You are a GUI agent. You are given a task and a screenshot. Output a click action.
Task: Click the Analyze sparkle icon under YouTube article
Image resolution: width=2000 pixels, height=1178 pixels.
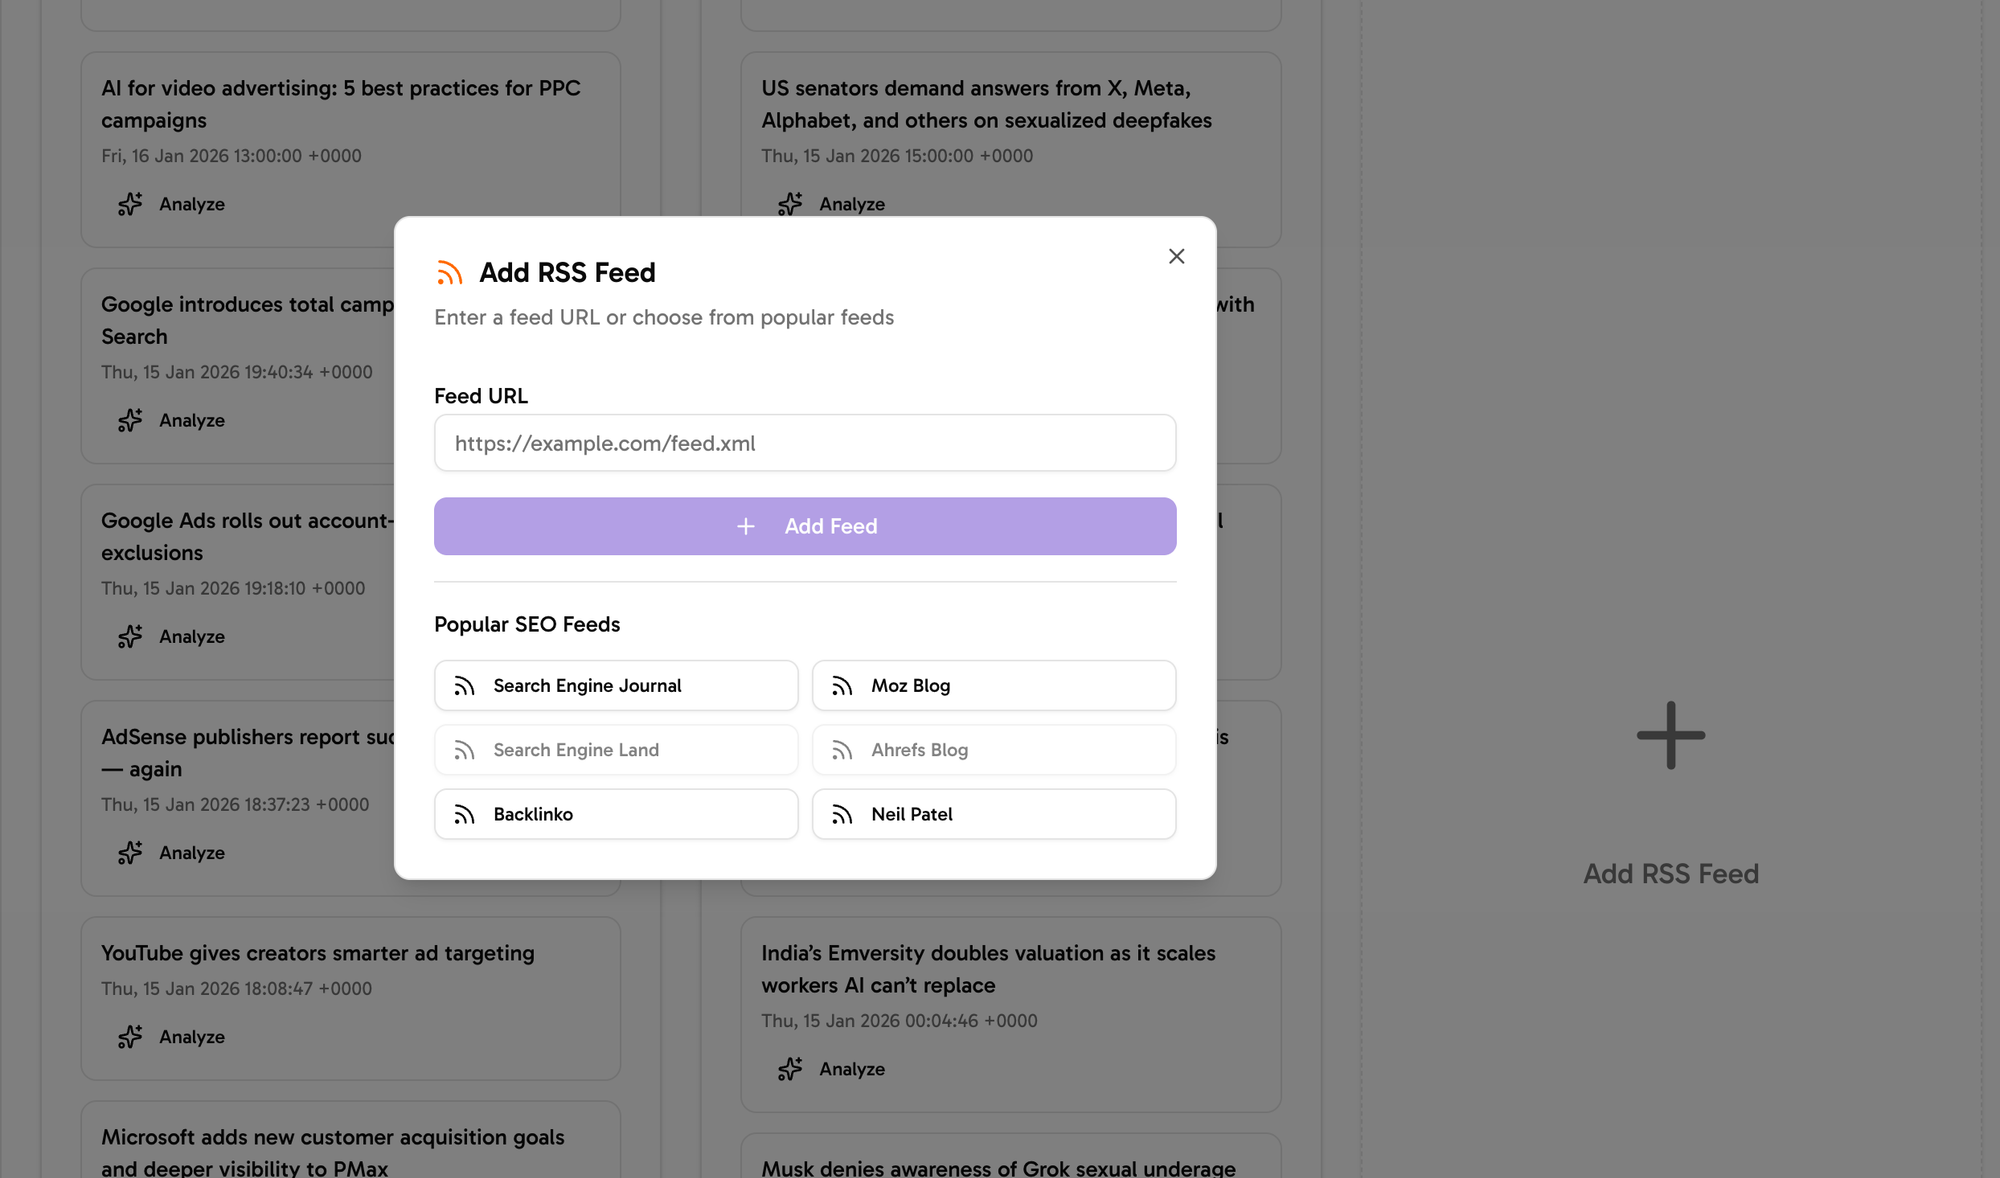click(129, 1038)
